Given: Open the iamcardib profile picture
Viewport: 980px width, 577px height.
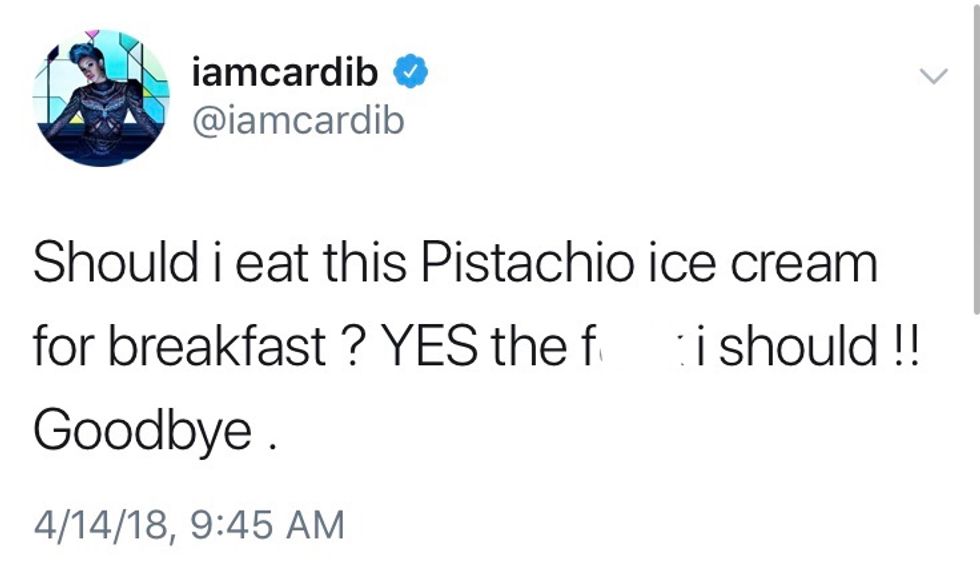Looking at the screenshot, I should (101, 98).
